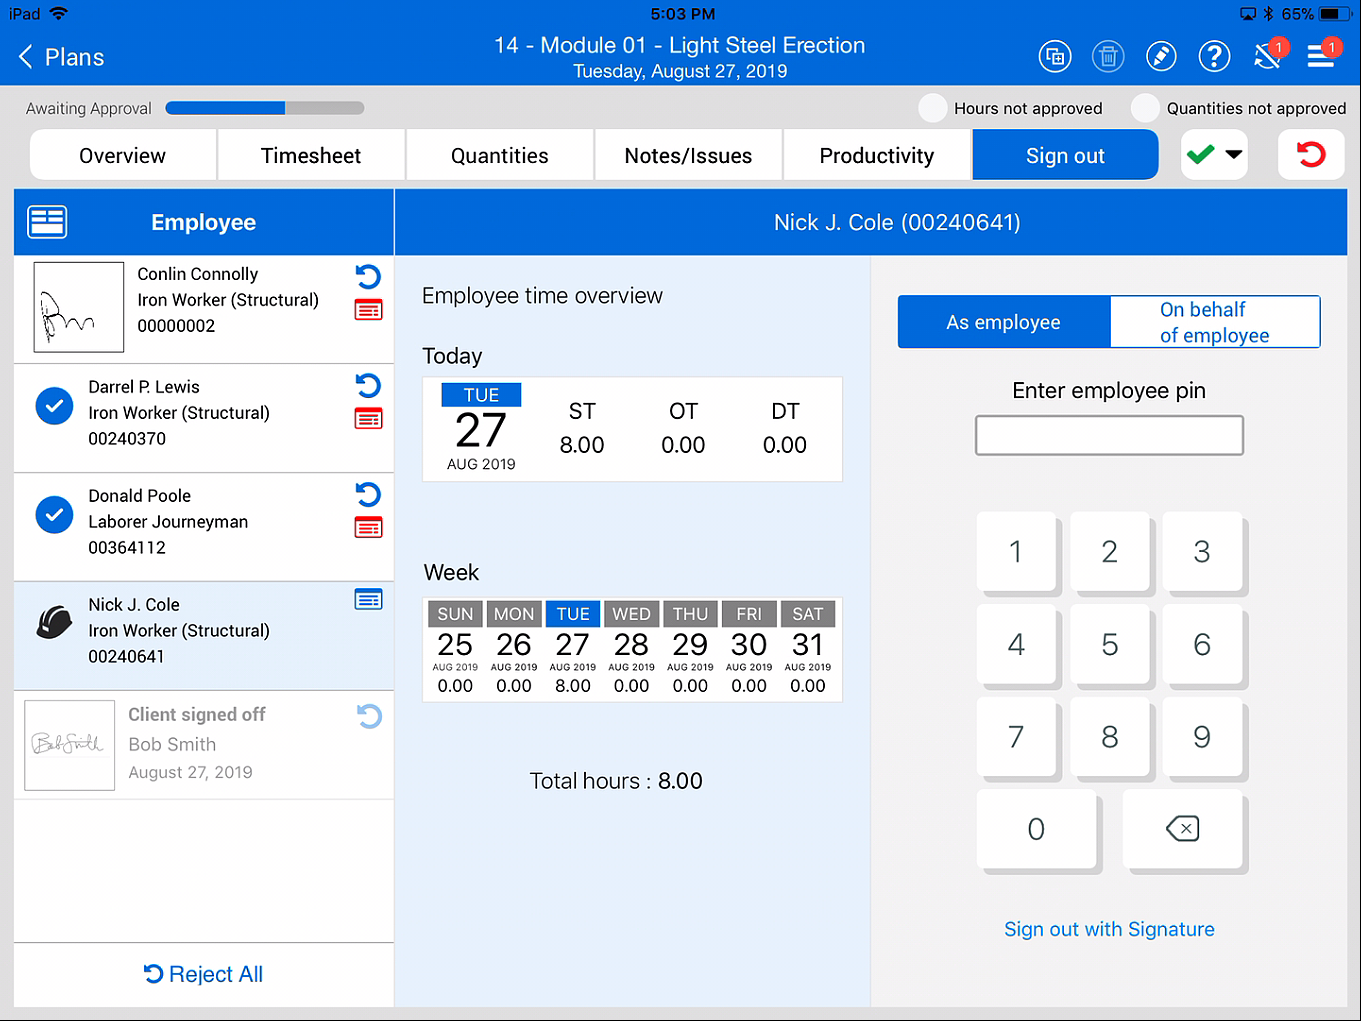Toggle the employee list view icon

[x=47, y=222]
